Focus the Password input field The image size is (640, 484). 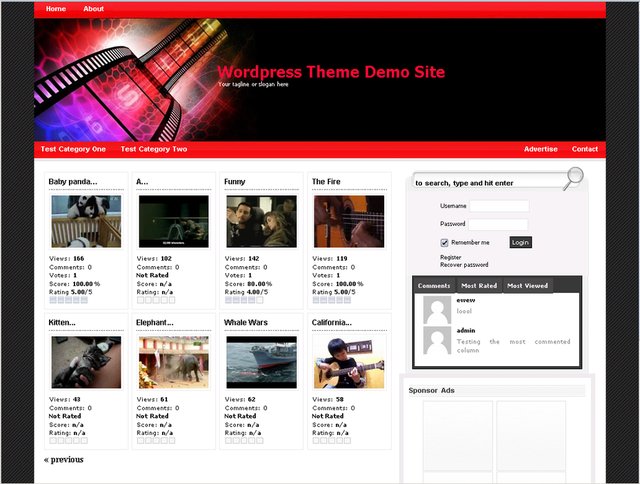tap(498, 224)
